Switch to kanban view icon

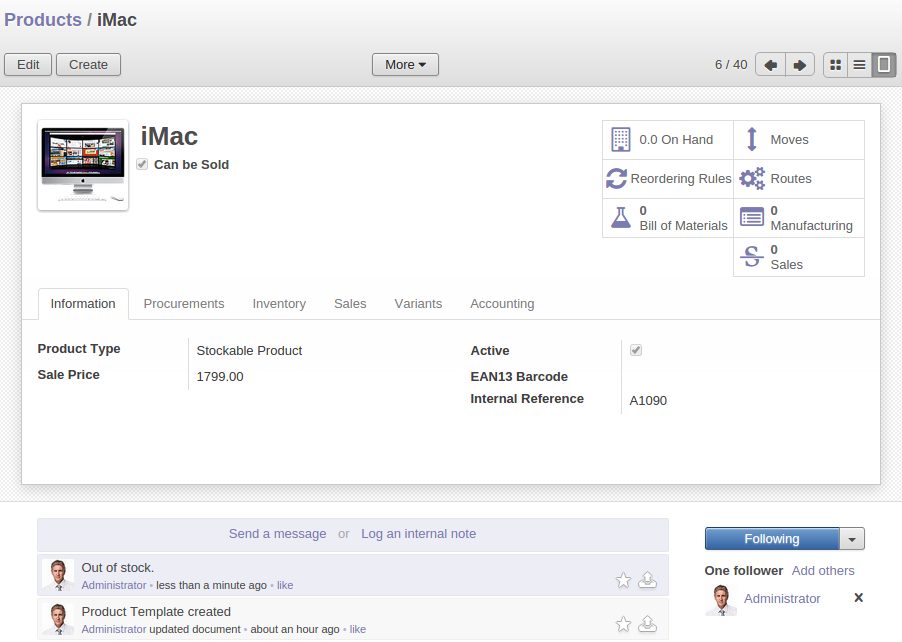[x=835, y=64]
